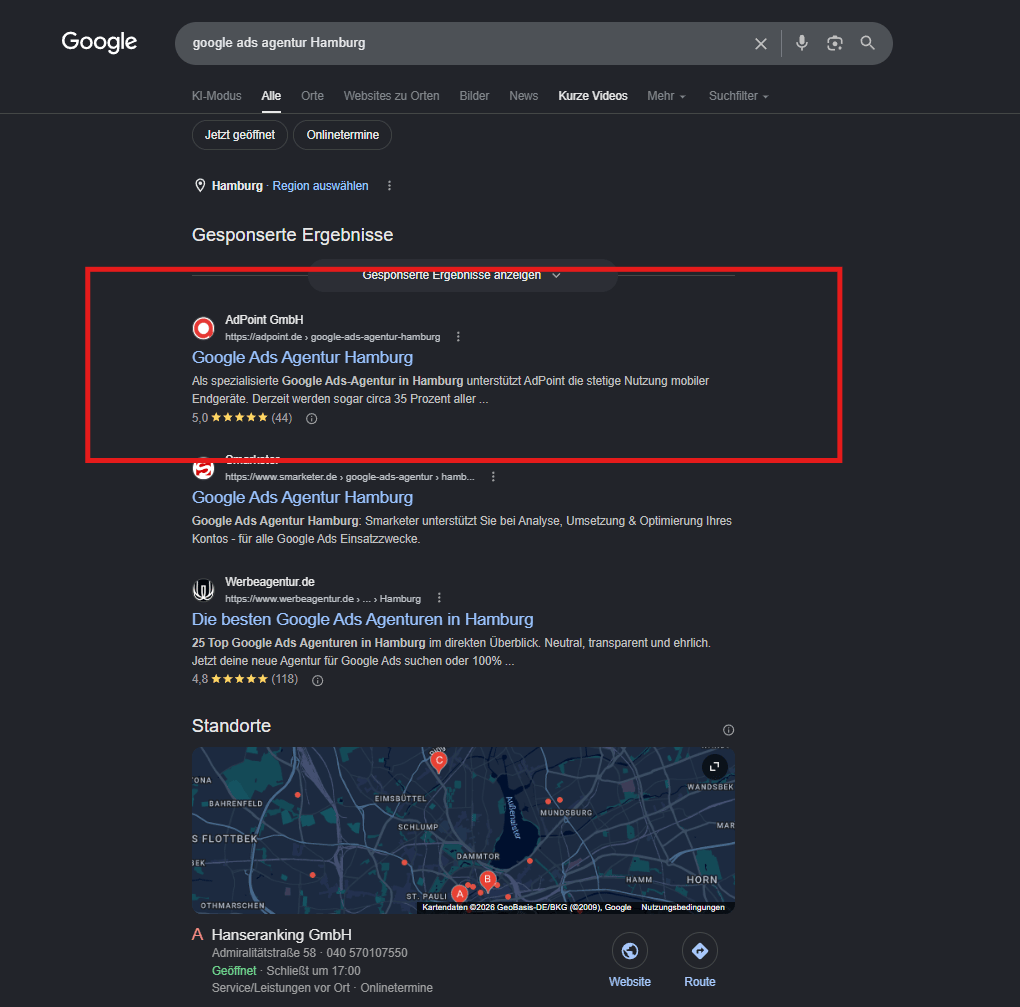Click the Hamburg location label

[237, 186]
